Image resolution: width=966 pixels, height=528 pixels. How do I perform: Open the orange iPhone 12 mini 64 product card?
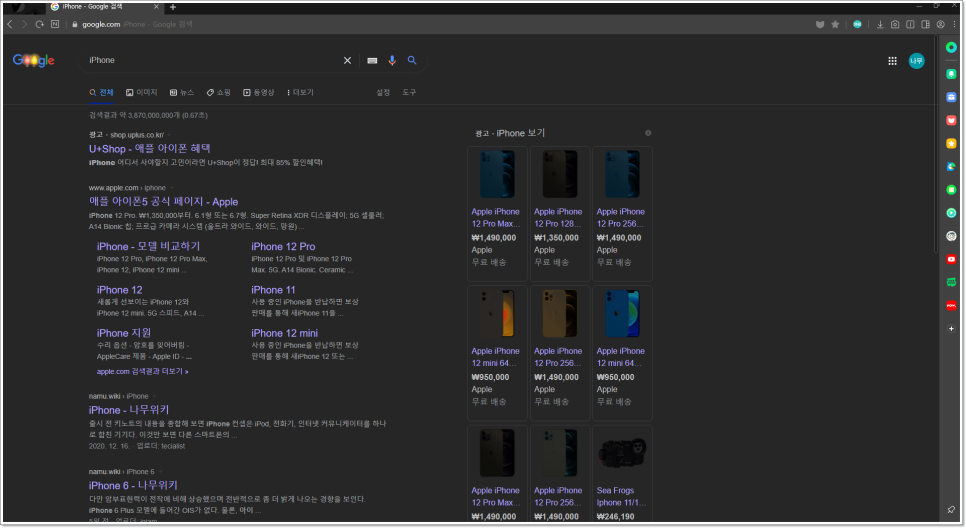497,353
